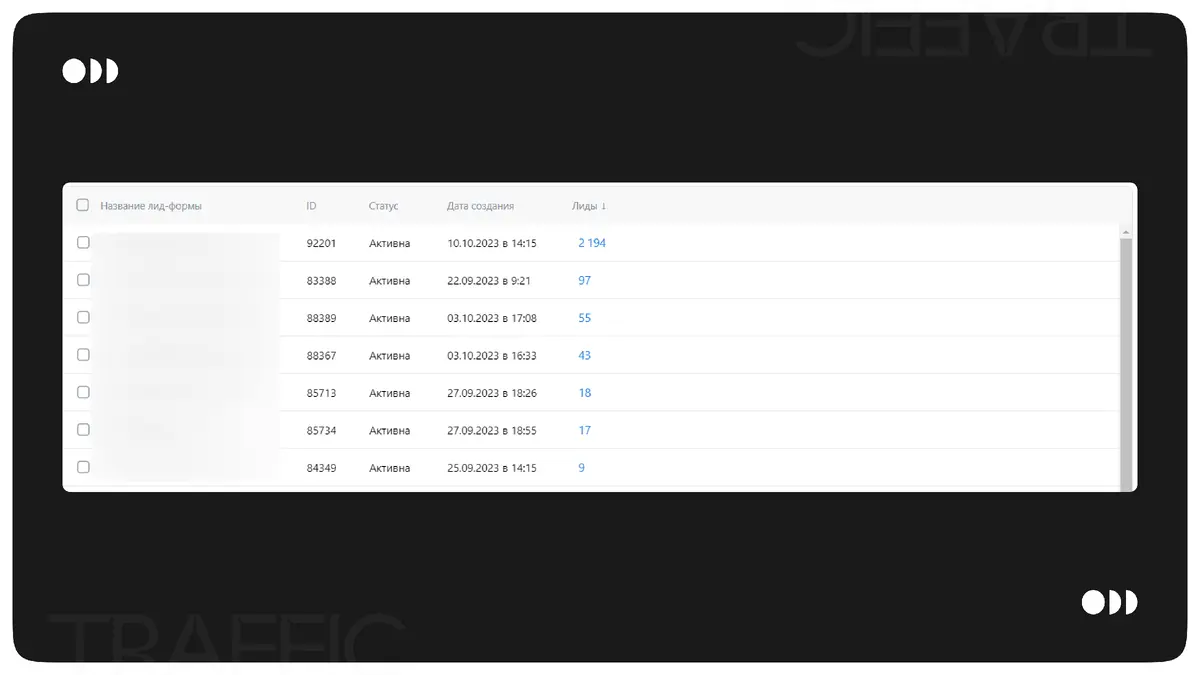Image resolution: width=1200 pixels, height=675 pixels.
Task: Select the checkbox for lead form ID 92201
Action: coord(83,242)
